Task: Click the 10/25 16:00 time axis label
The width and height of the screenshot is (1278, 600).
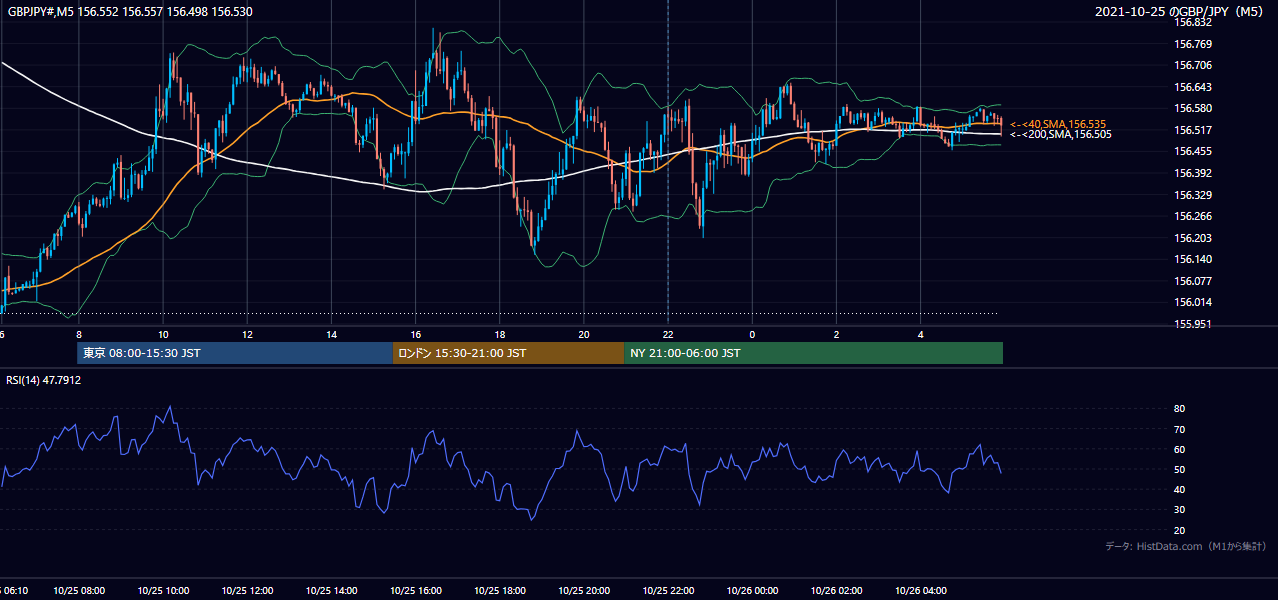Action: (415, 591)
